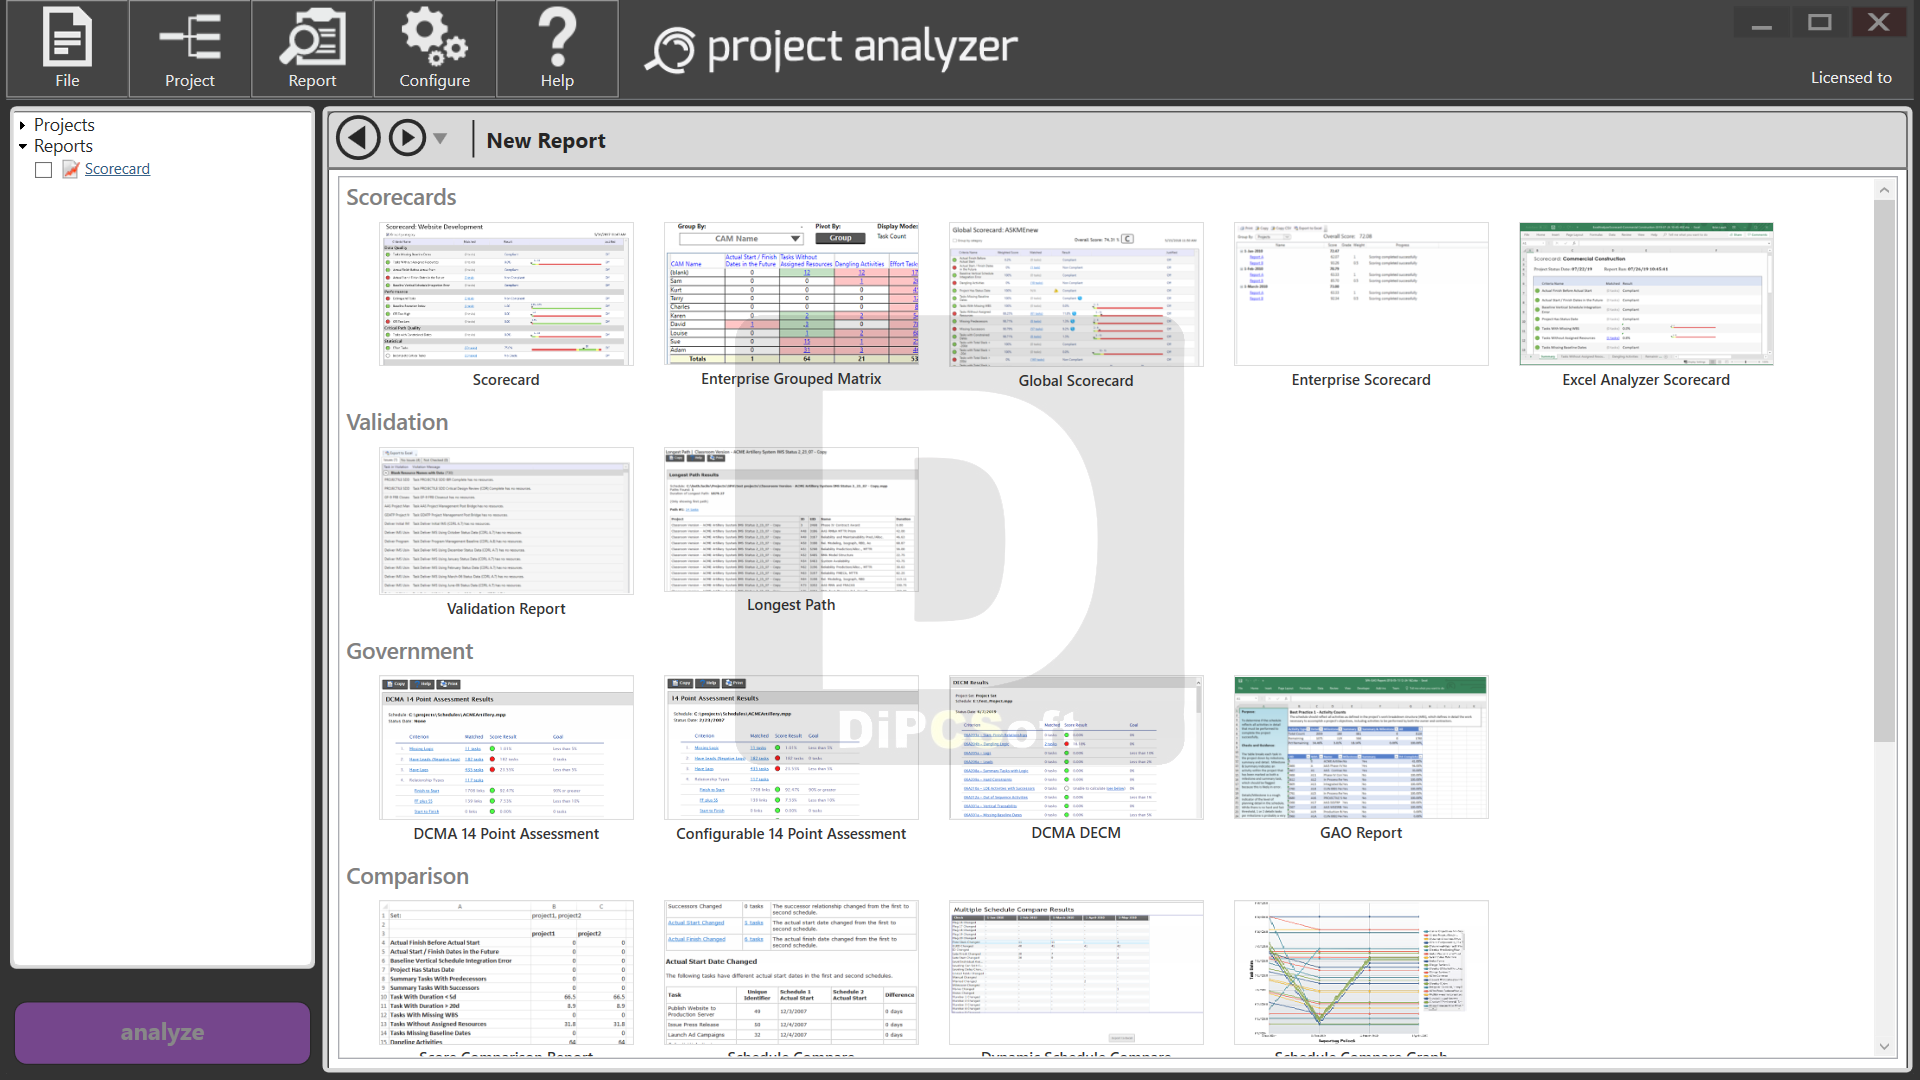The width and height of the screenshot is (1920, 1080).
Task: Select the Schedule Compare thumbnail
Action: 791,973
